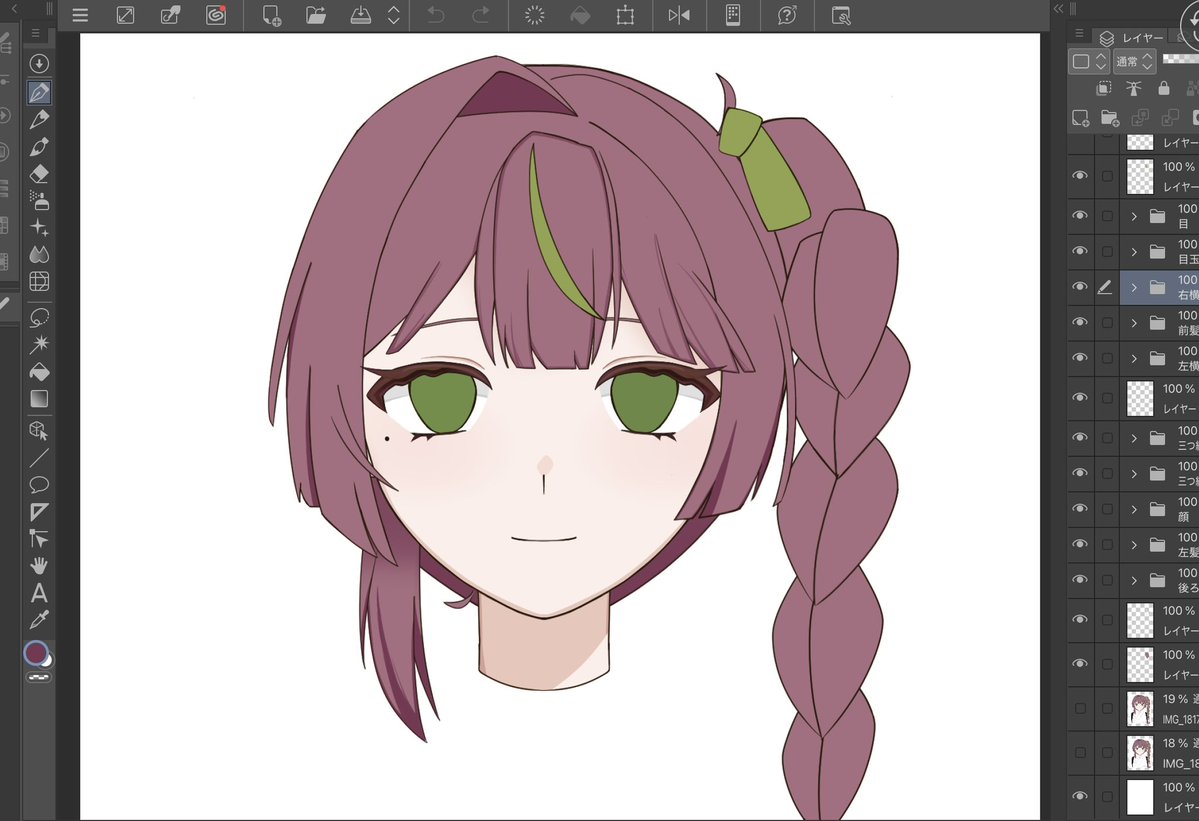Select the Brush tool

coord(39,147)
